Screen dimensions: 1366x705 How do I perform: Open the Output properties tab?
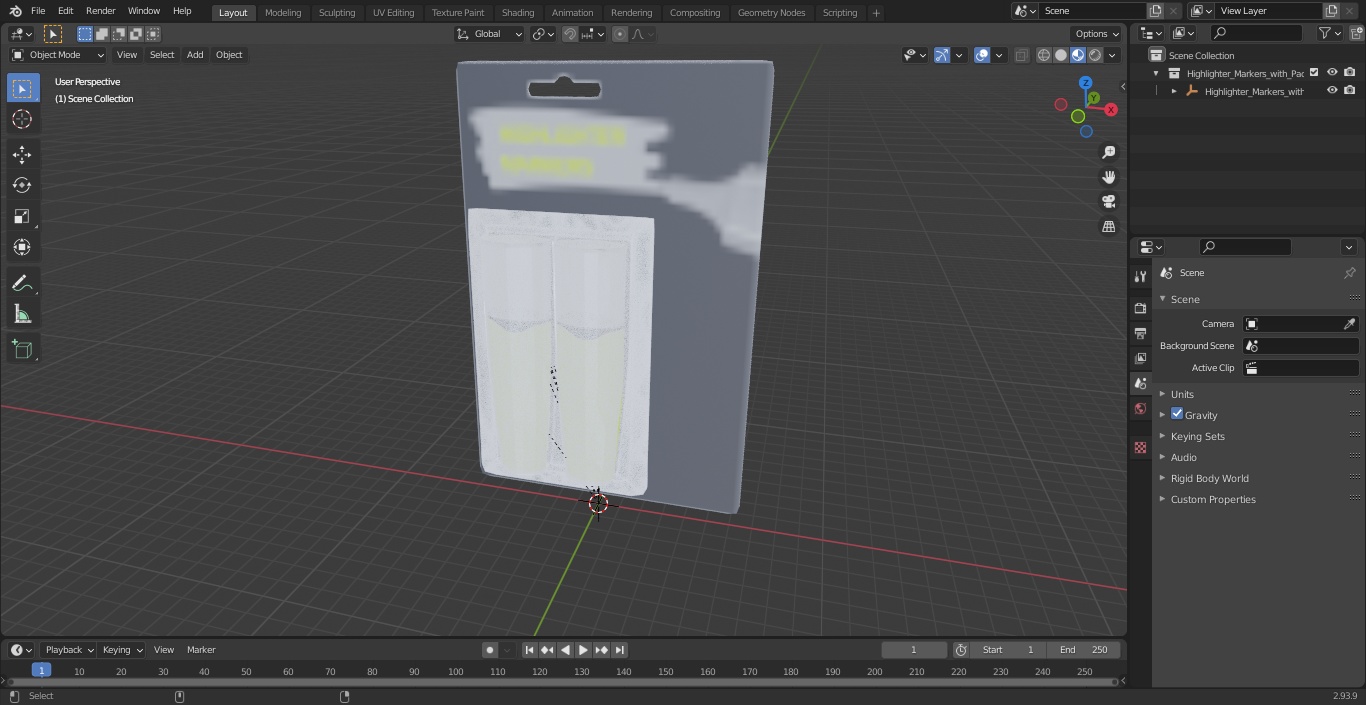(1140, 333)
